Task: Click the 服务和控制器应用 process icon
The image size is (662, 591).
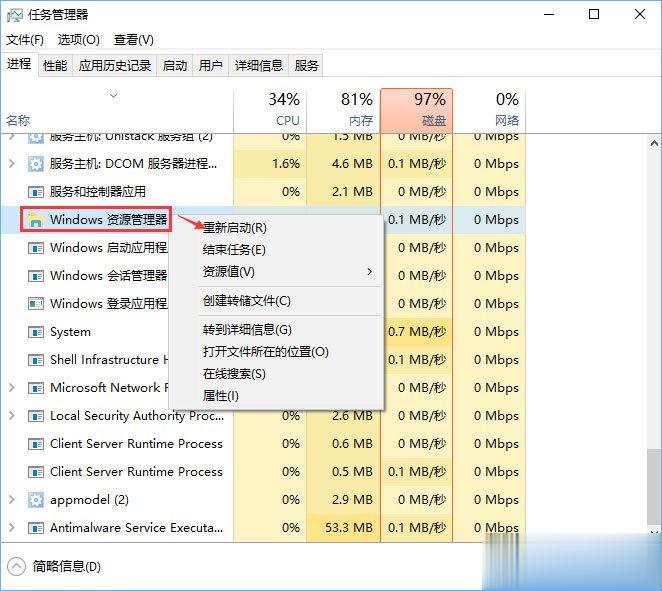Action: (35, 192)
